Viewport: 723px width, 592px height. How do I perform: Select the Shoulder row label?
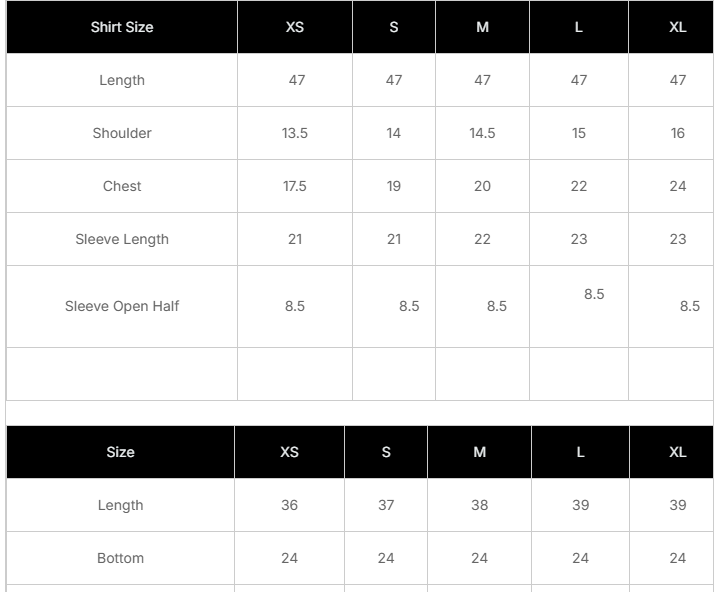coord(122,133)
